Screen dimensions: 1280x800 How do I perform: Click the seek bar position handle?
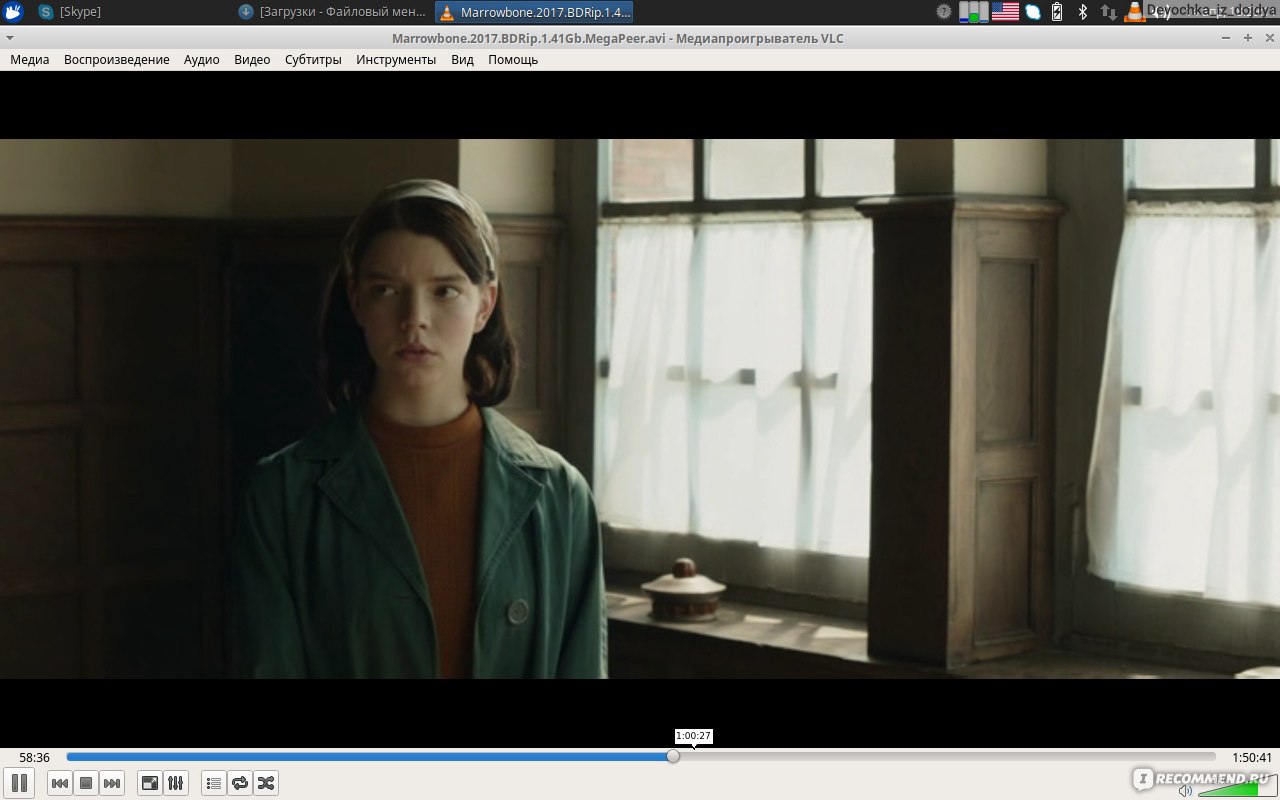click(673, 757)
